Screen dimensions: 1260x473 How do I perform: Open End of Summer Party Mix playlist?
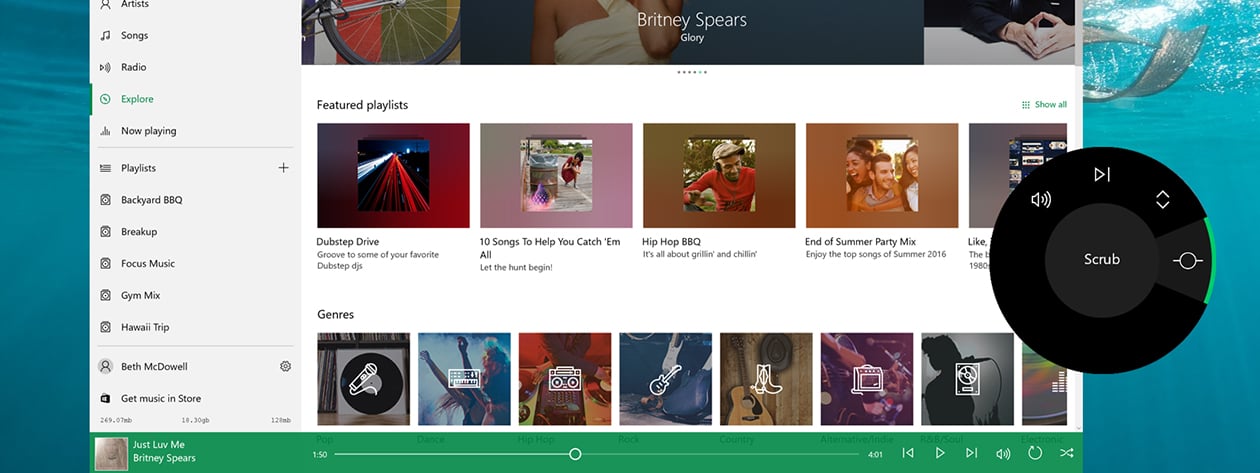point(882,175)
